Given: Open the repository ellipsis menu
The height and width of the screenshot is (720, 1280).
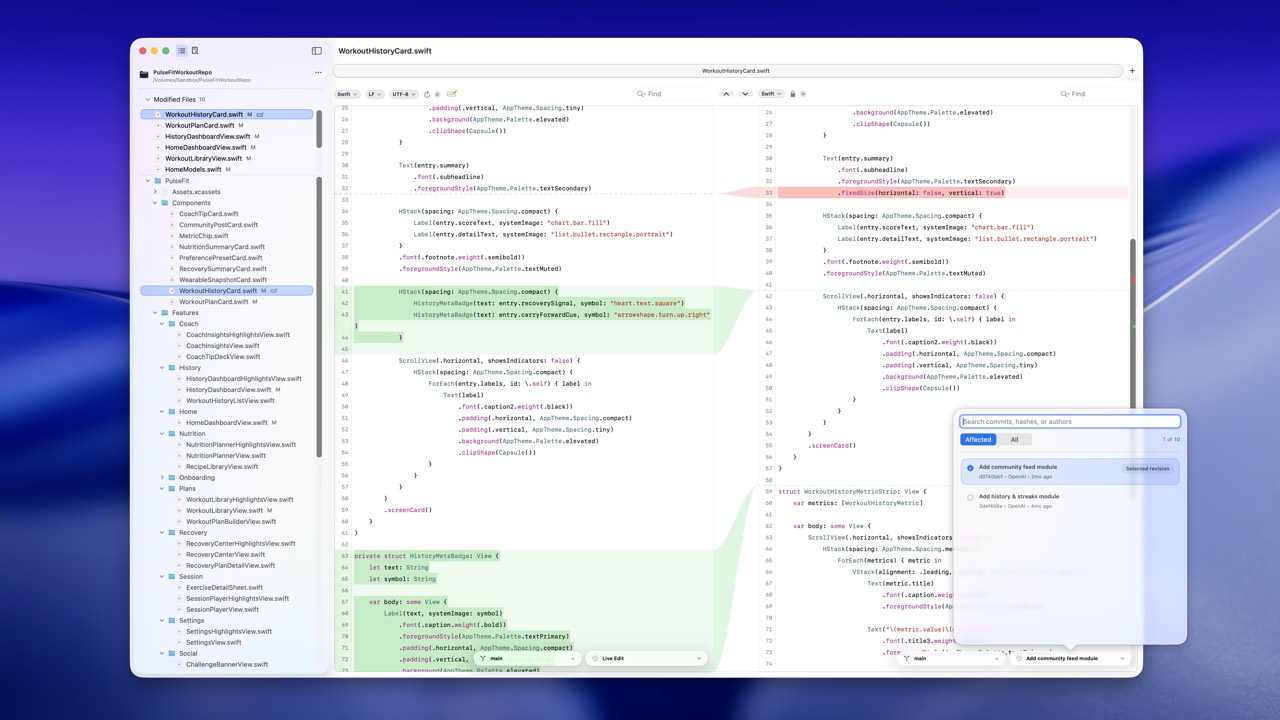Looking at the screenshot, I should pyautogui.click(x=318, y=72).
